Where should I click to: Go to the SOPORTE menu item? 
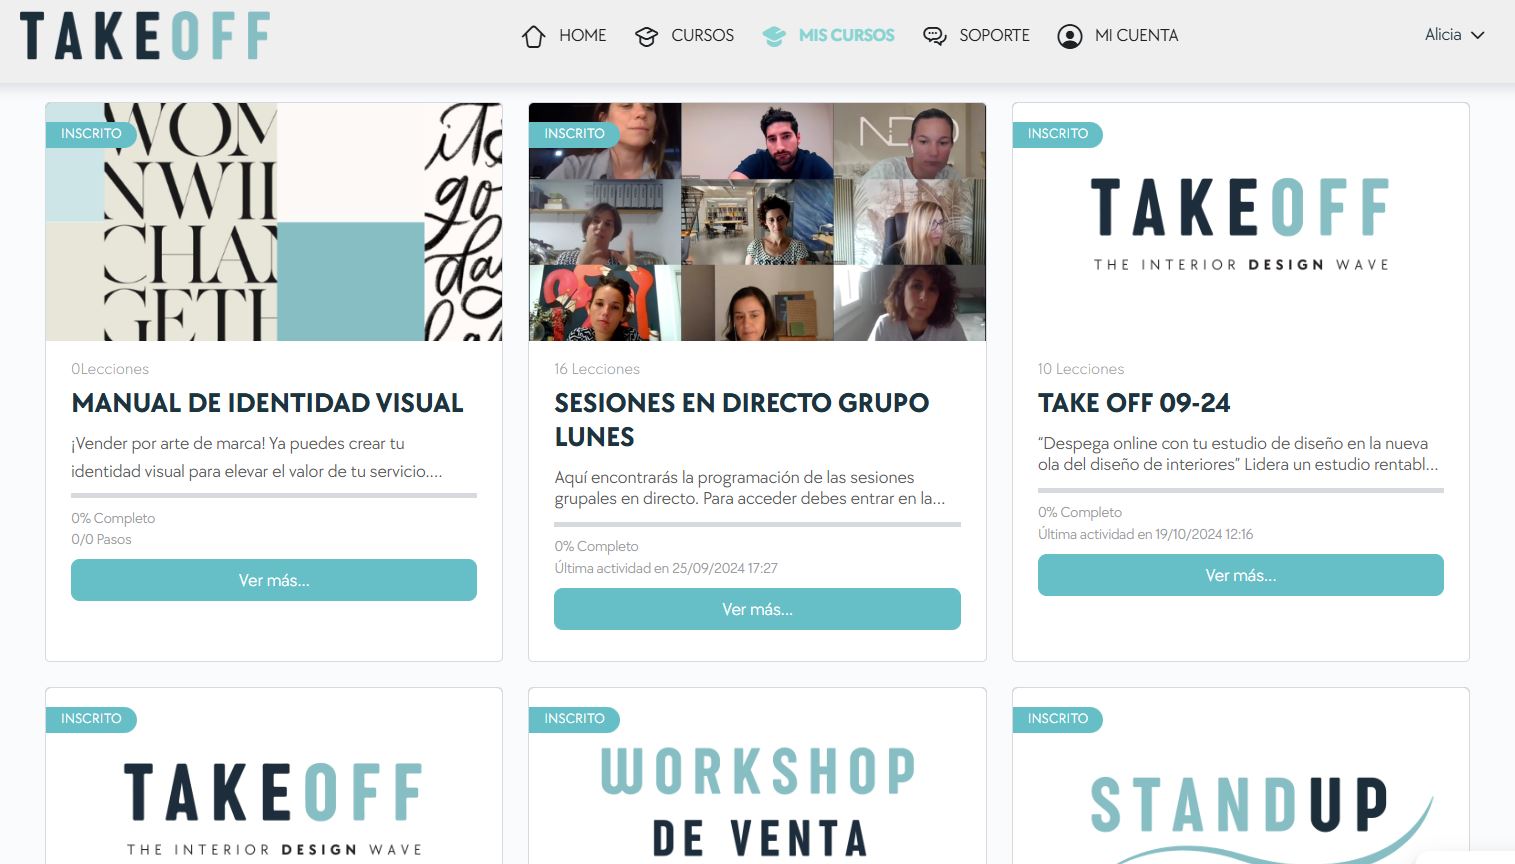(x=994, y=35)
